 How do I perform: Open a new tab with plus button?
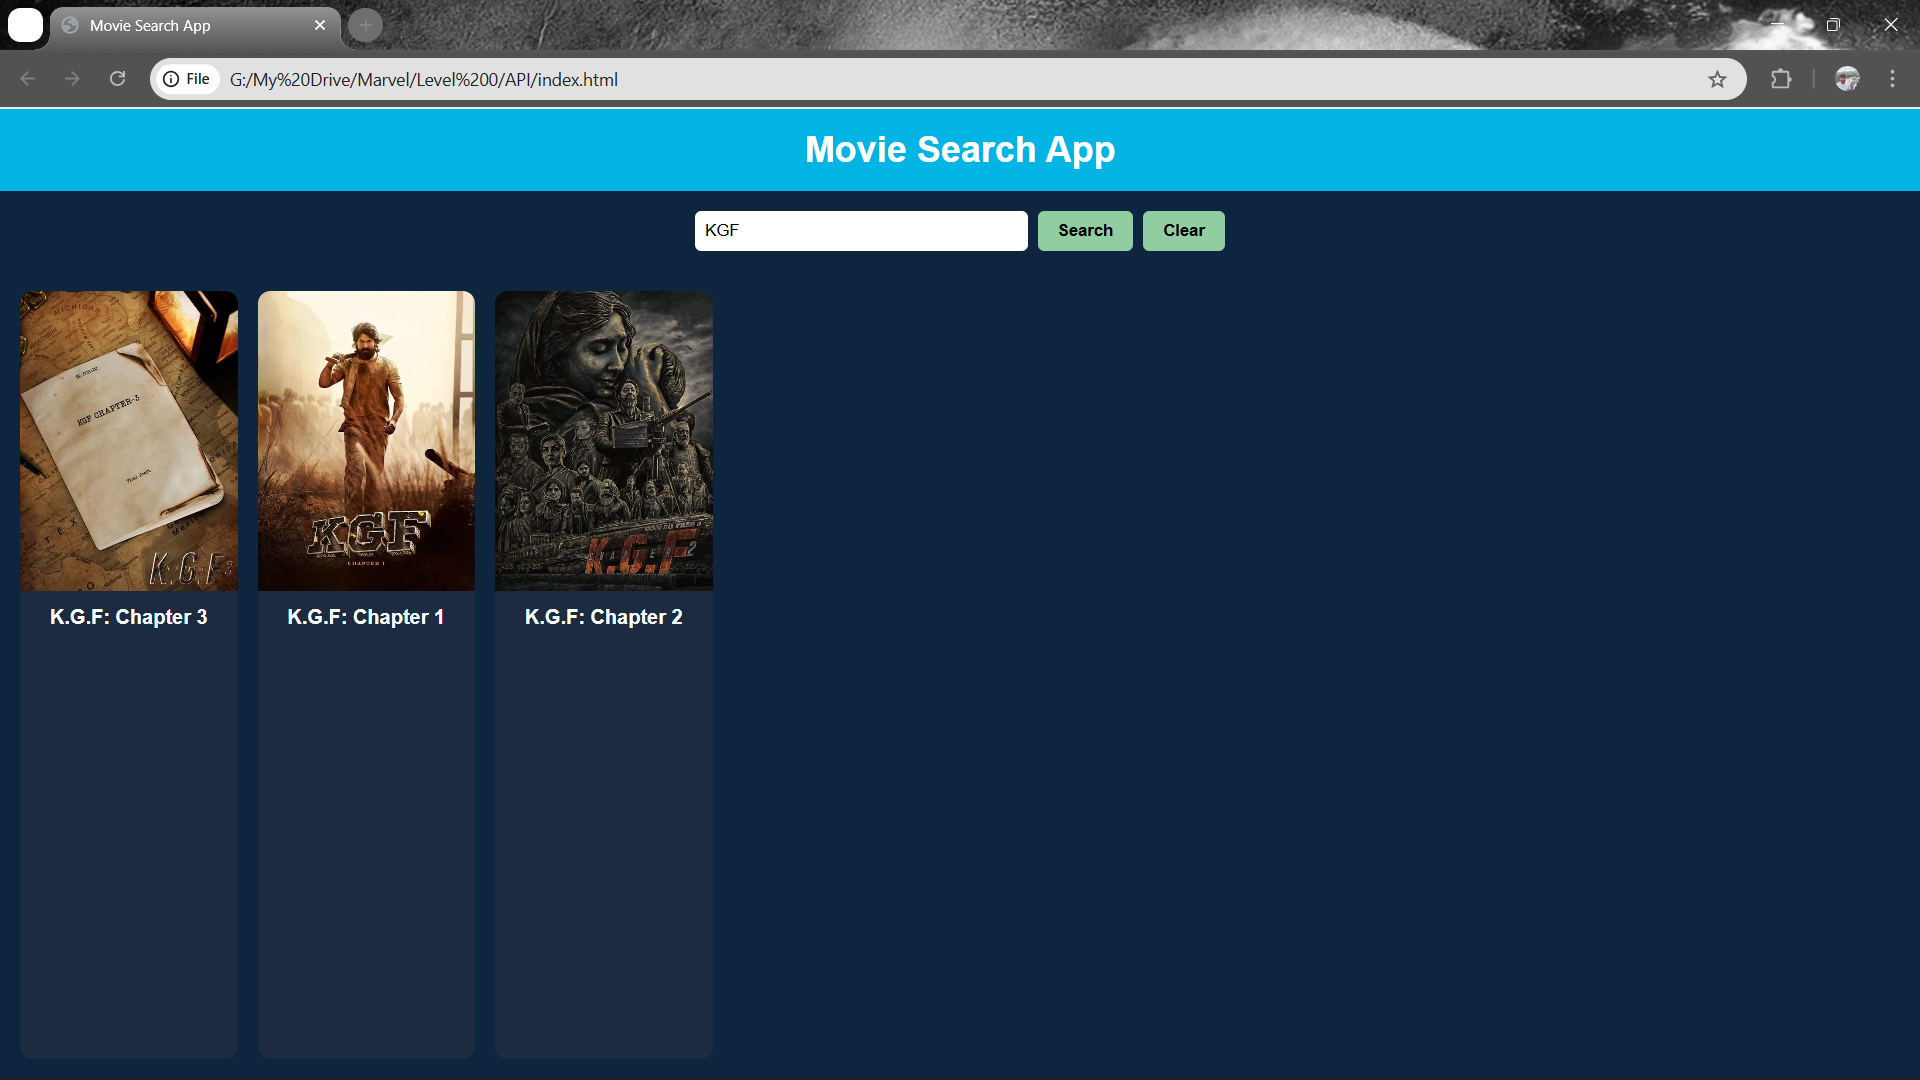[x=366, y=25]
